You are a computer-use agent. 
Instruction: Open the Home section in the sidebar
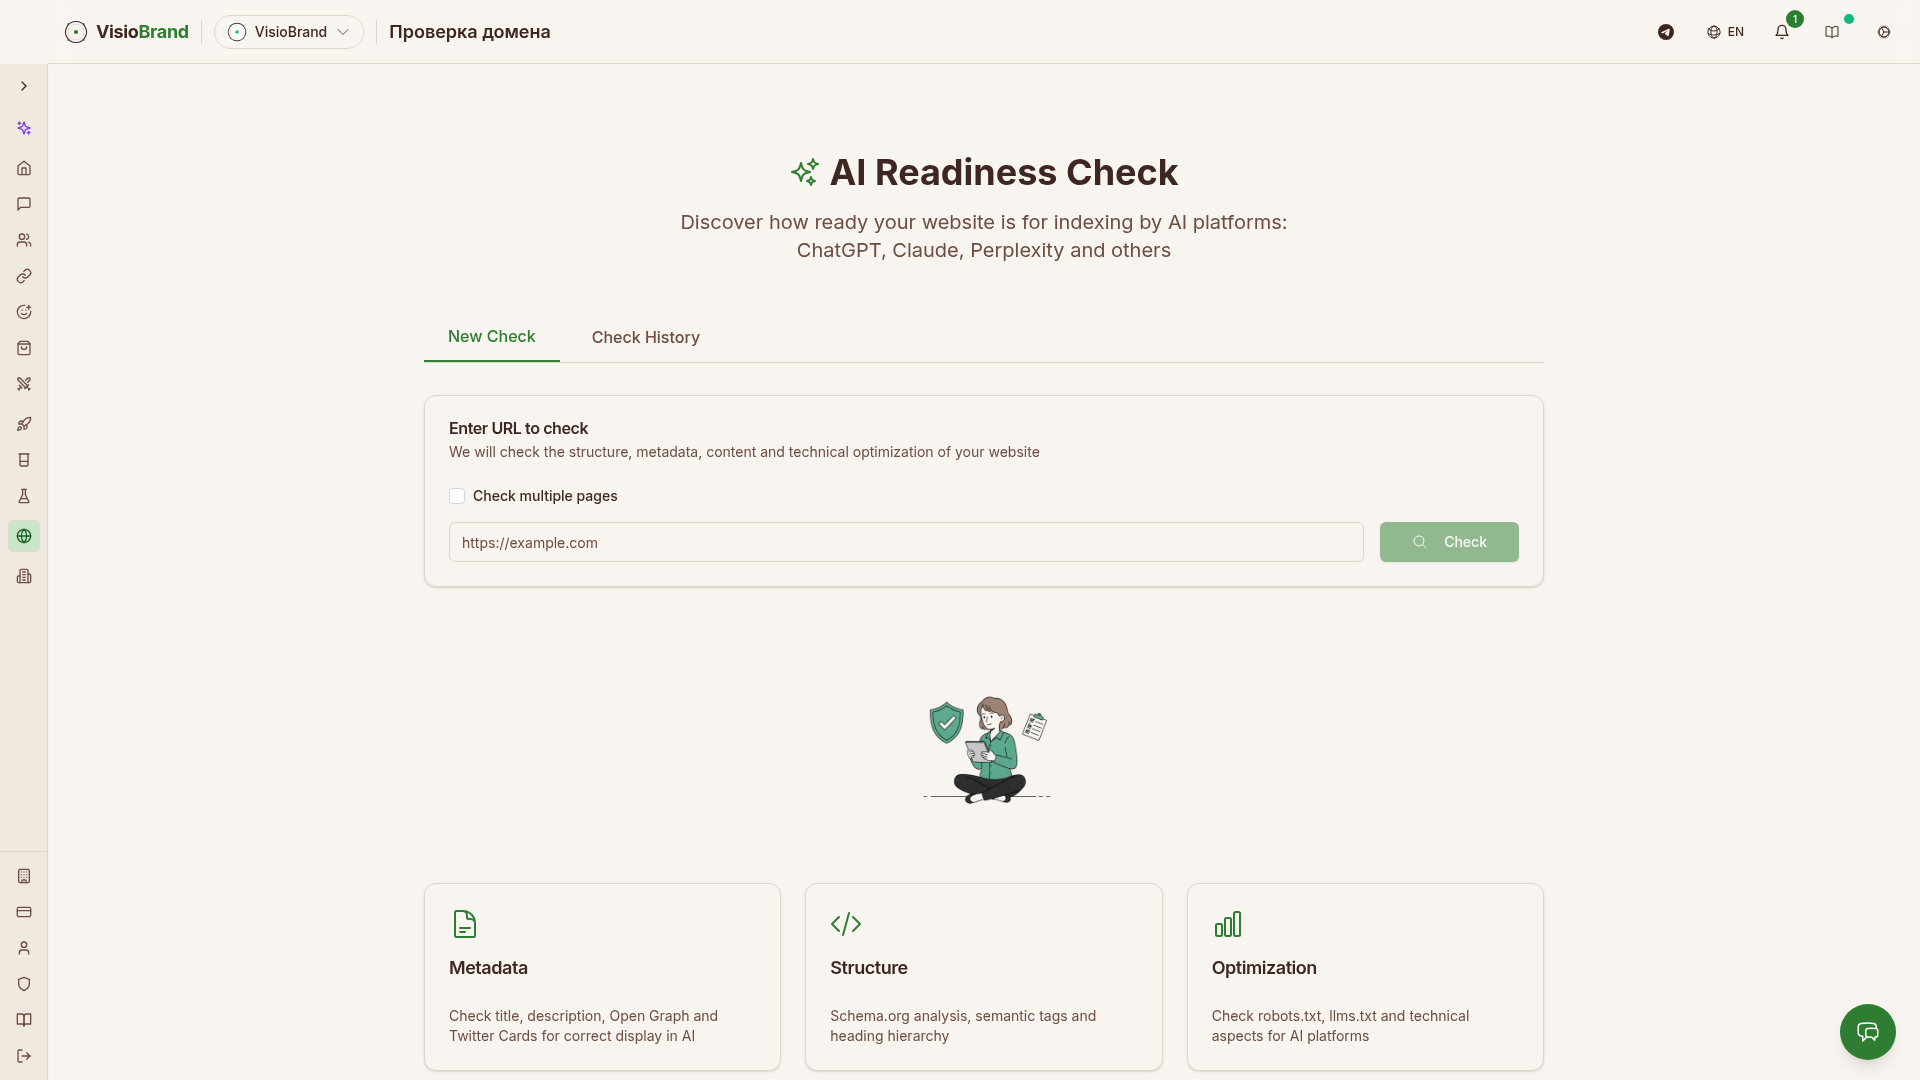click(24, 168)
